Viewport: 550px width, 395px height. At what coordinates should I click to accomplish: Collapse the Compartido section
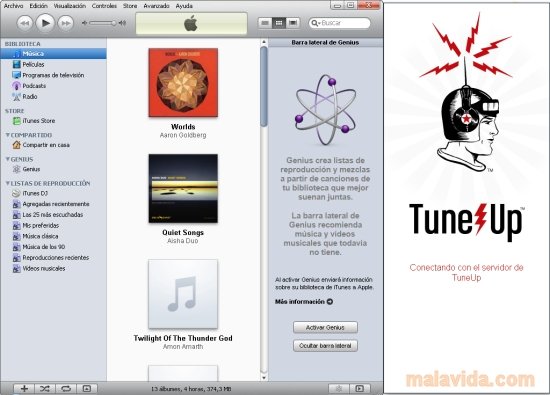coord(8,135)
